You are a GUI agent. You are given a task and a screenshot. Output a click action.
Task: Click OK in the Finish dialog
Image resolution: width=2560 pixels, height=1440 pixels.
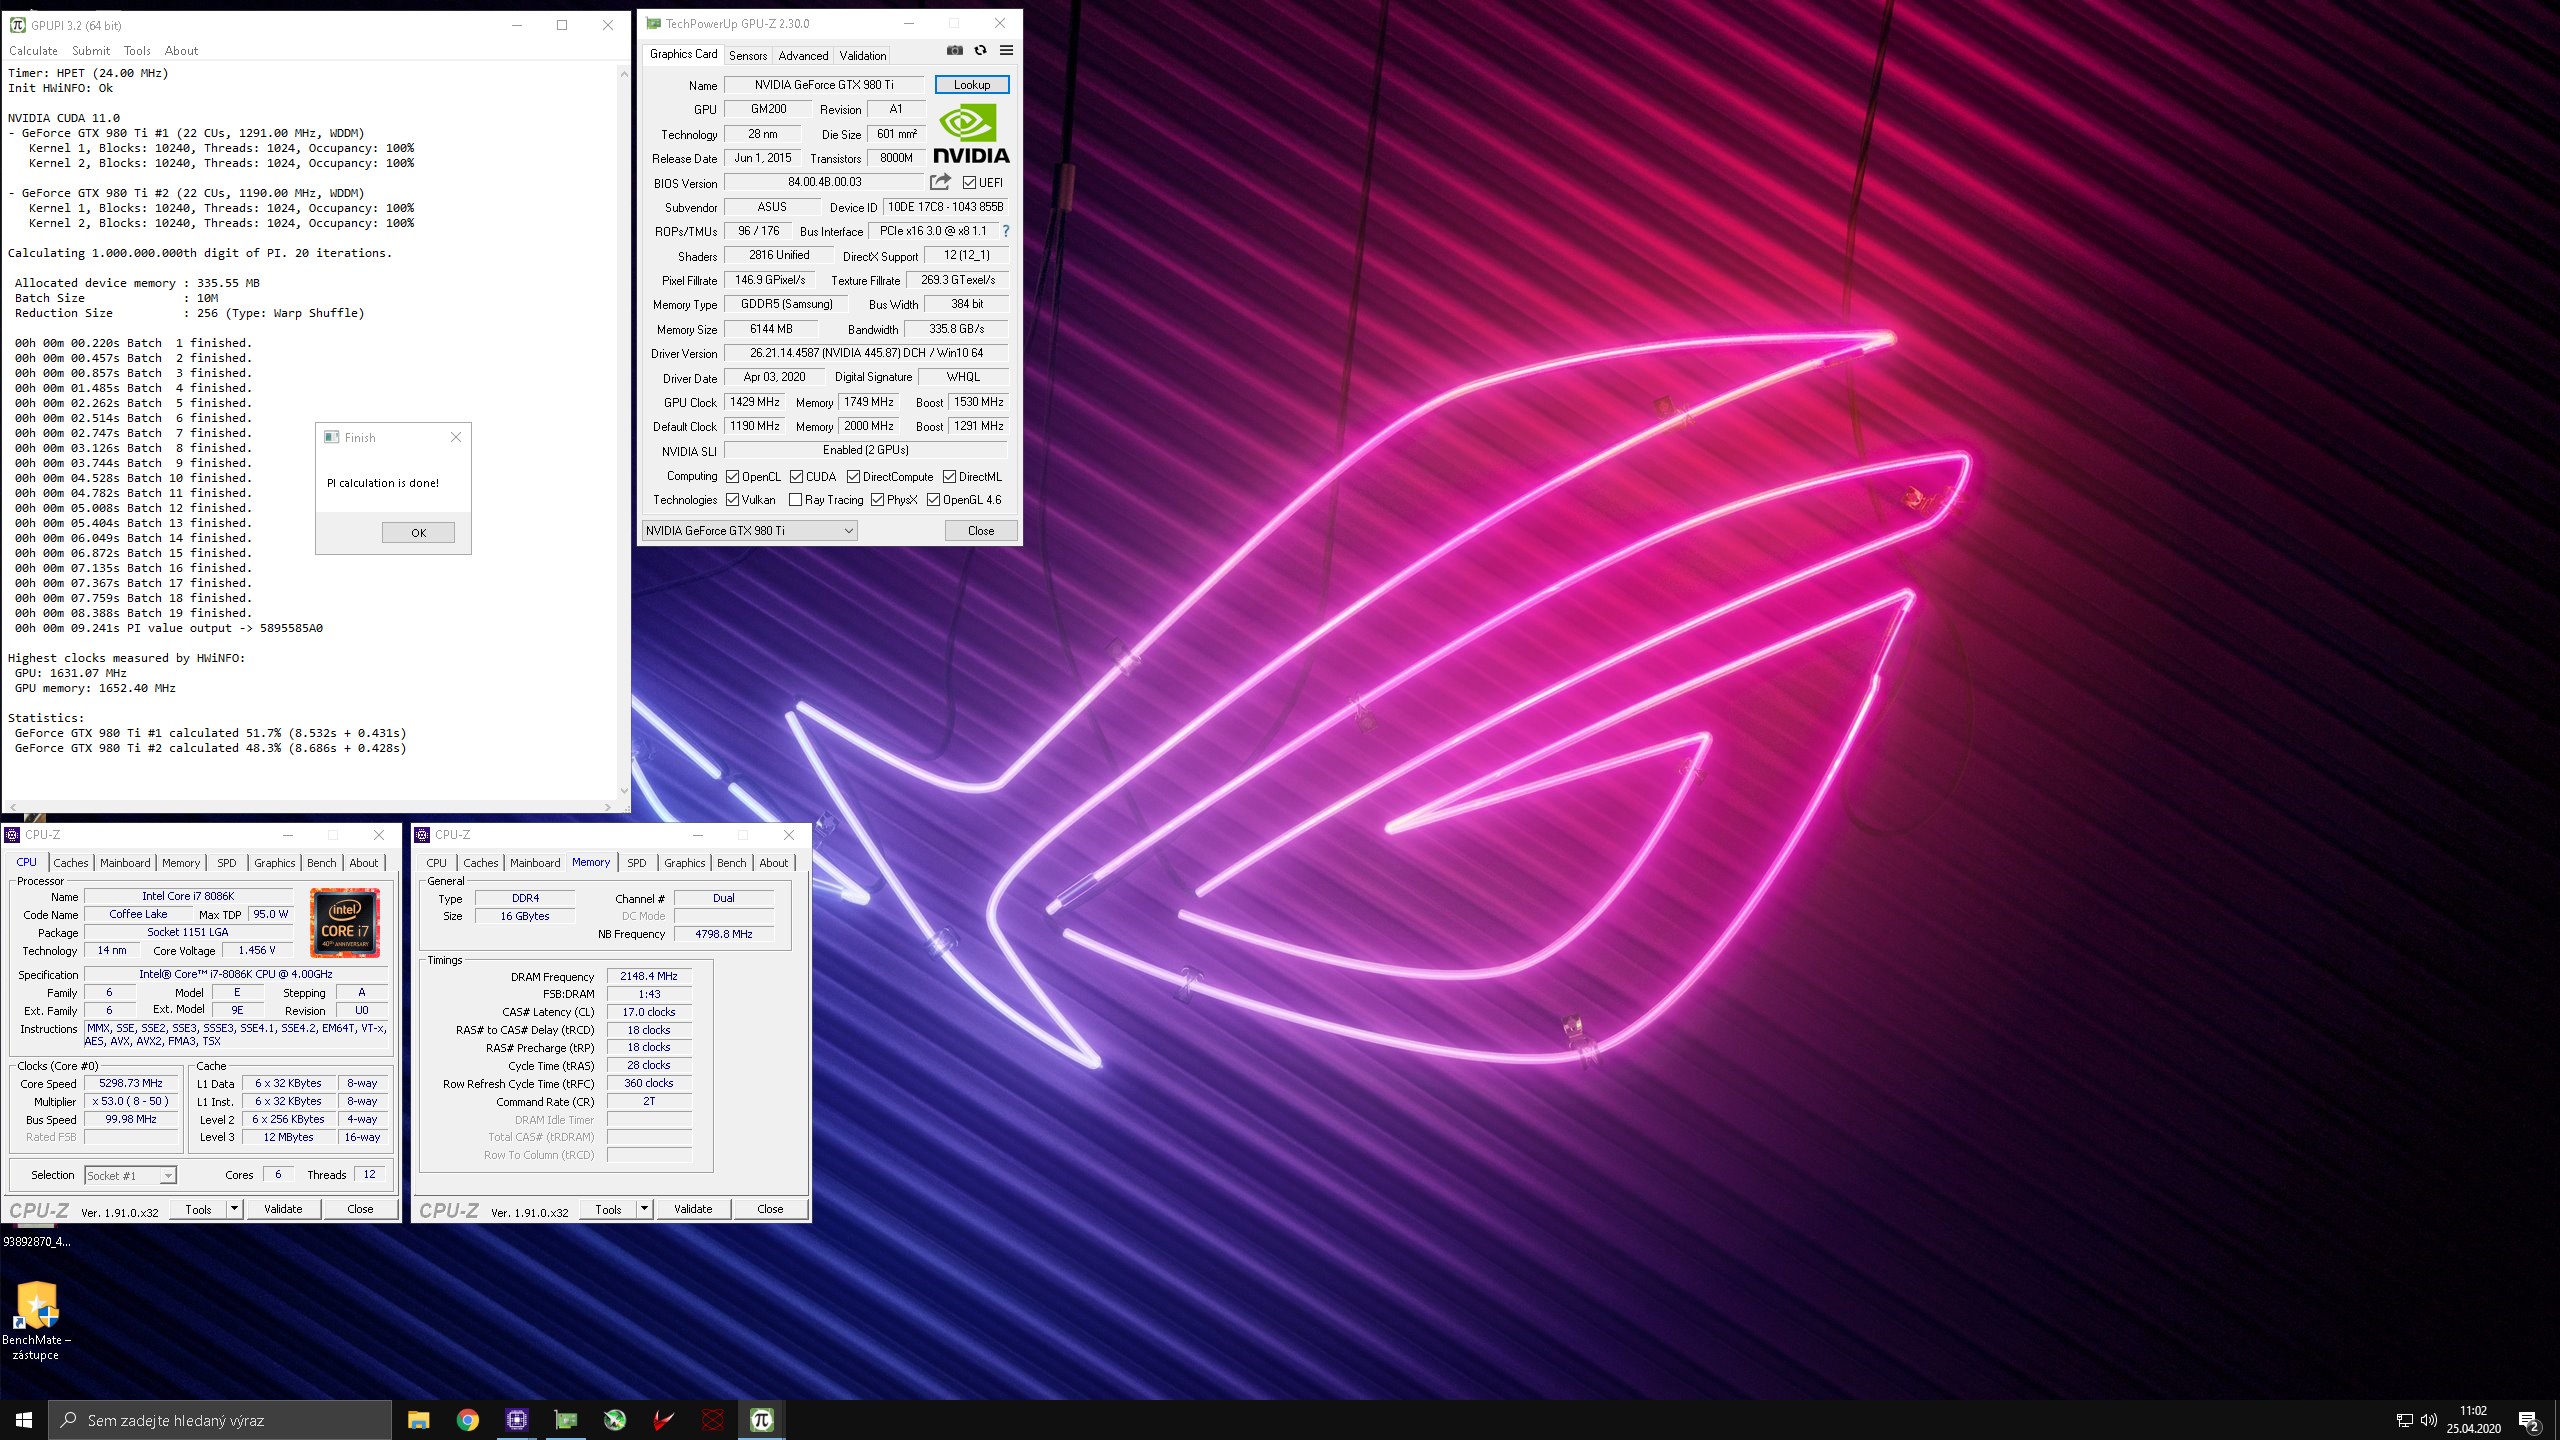(418, 532)
